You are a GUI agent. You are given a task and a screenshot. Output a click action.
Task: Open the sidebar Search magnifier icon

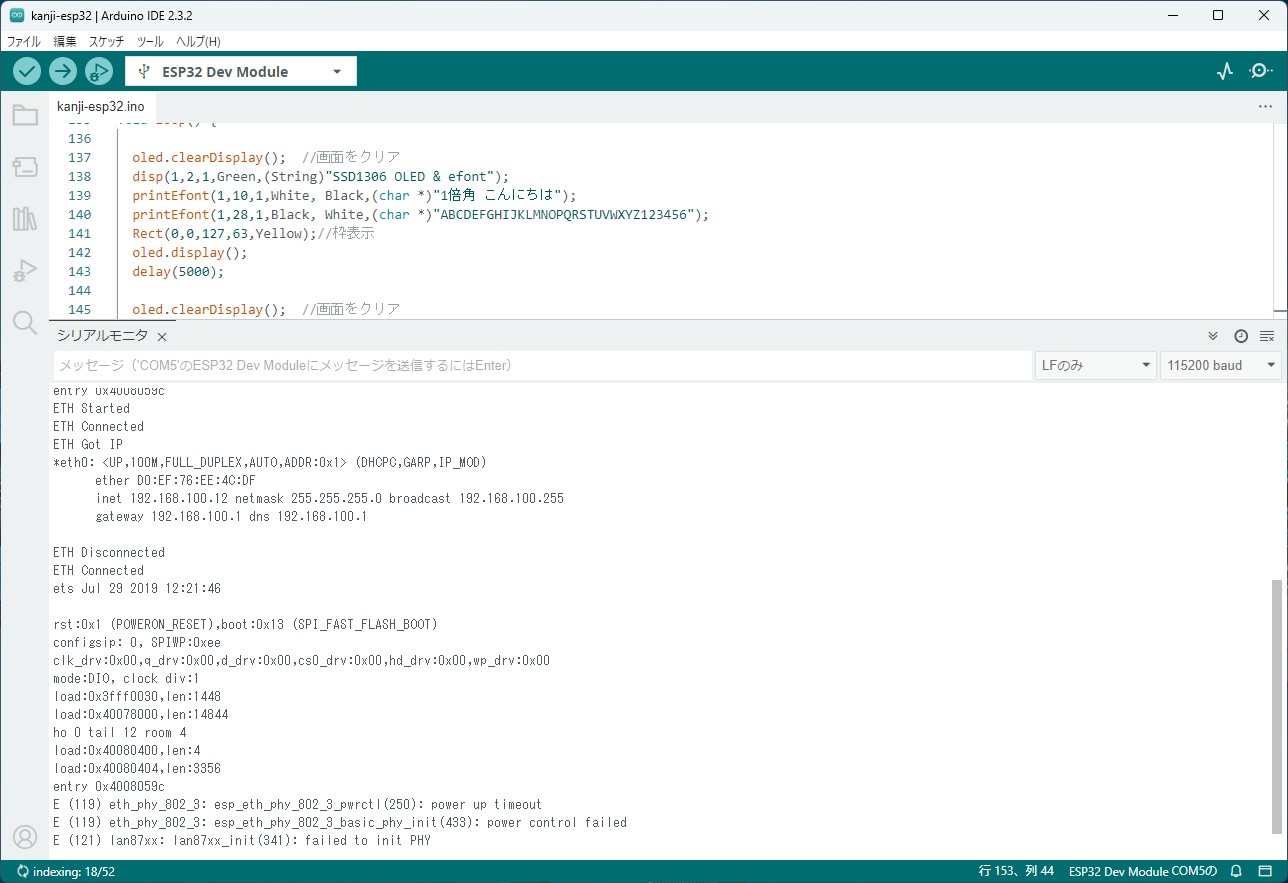click(x=25, y=322)
